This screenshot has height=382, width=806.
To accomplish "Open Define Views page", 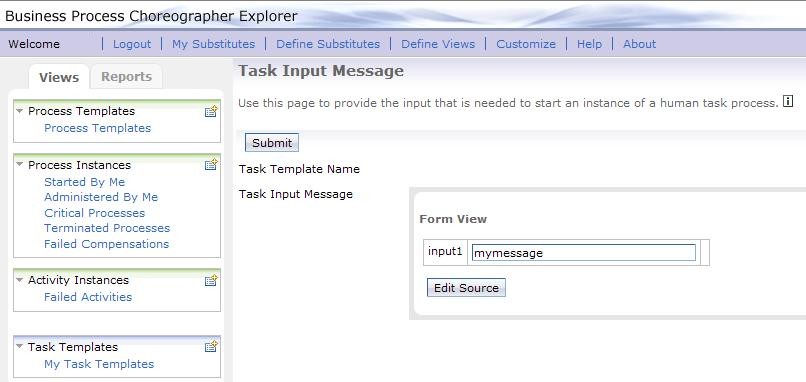I will click(x=438, y=44).
